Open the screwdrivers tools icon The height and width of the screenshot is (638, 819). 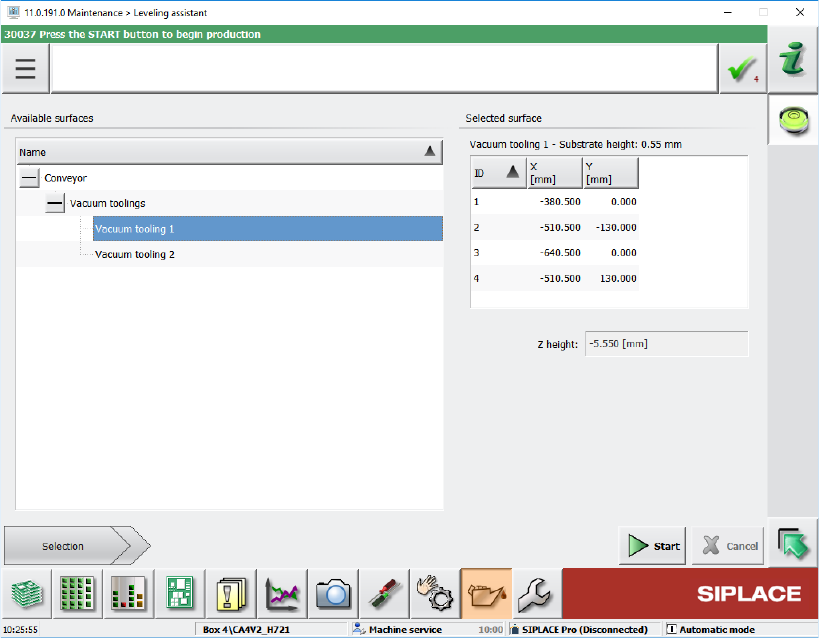click(x=384, y=594)
